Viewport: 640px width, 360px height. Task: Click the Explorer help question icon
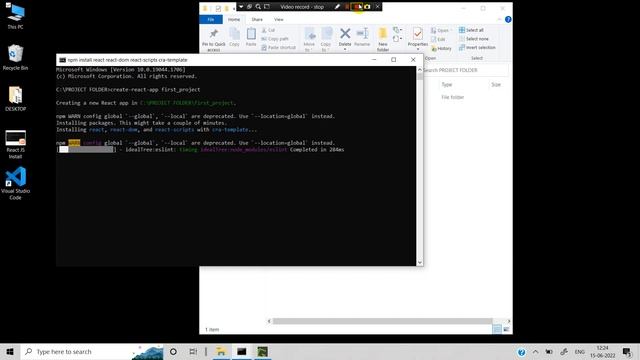pyautogui.click(x=508, y=19)
